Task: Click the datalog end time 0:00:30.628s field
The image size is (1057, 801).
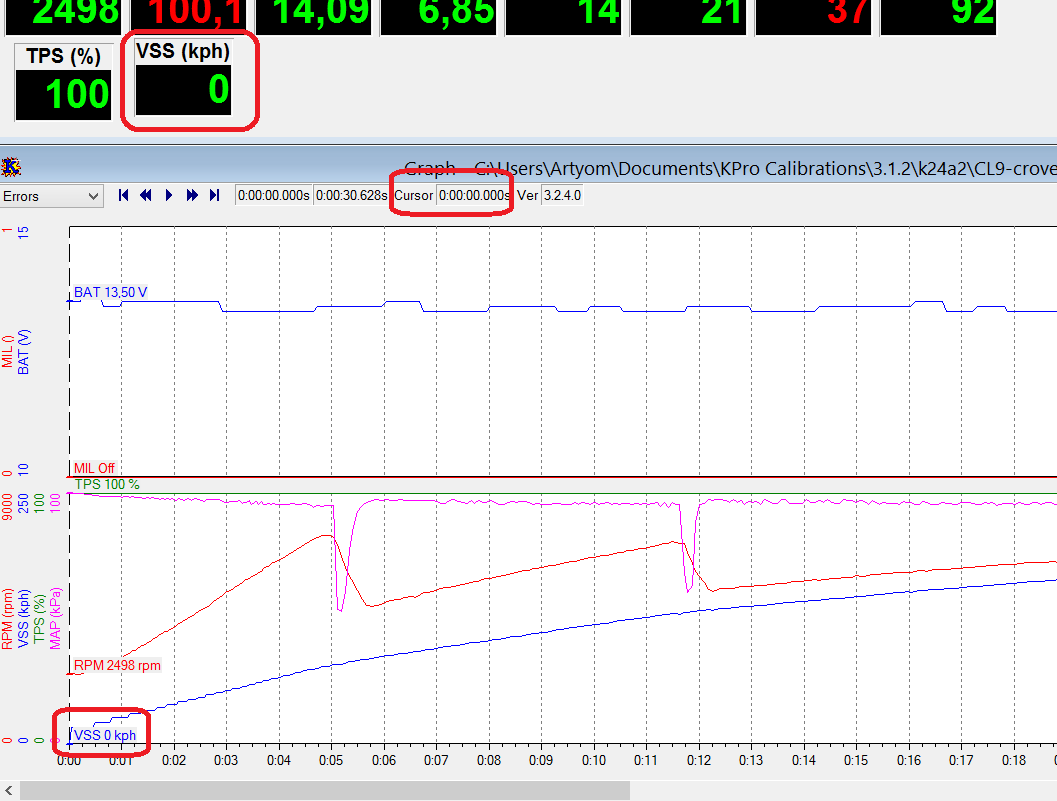Action: tap(351, 196)
